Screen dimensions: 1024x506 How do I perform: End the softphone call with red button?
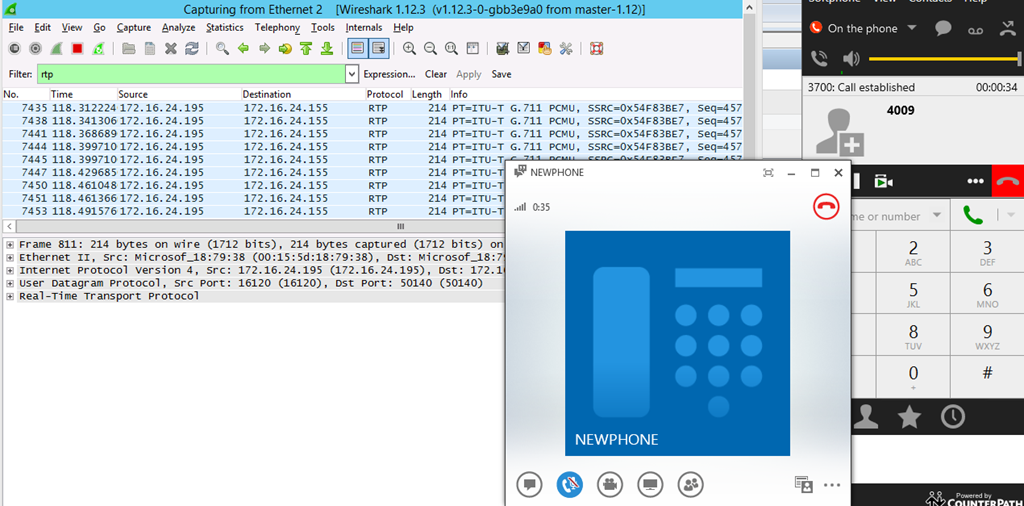click(1008, 182)
